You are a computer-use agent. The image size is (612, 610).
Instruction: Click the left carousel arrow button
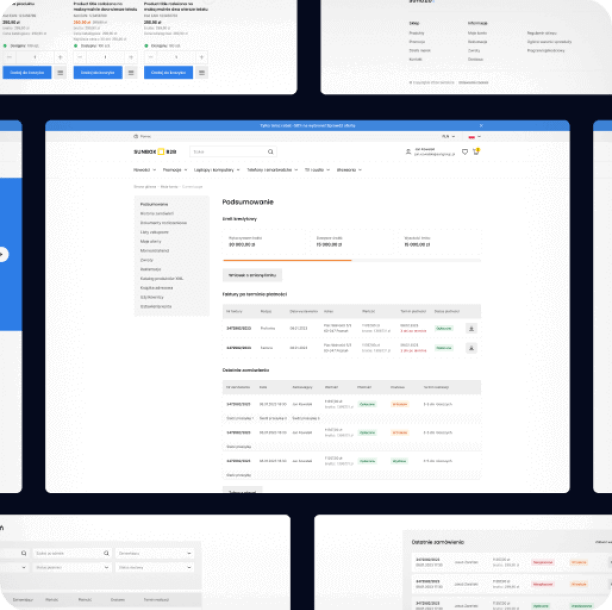(3, 254)
